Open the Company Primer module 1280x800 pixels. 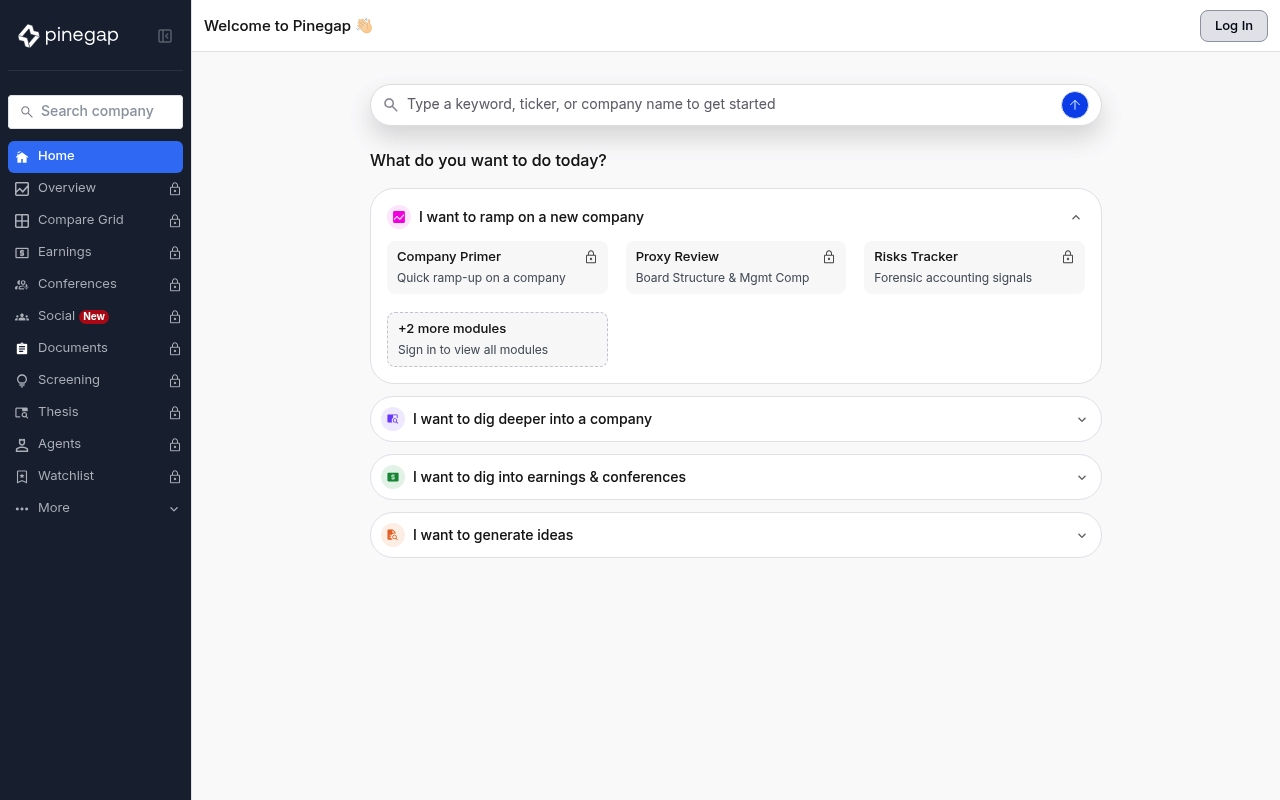pyautogui.click(x=497, y=267)
